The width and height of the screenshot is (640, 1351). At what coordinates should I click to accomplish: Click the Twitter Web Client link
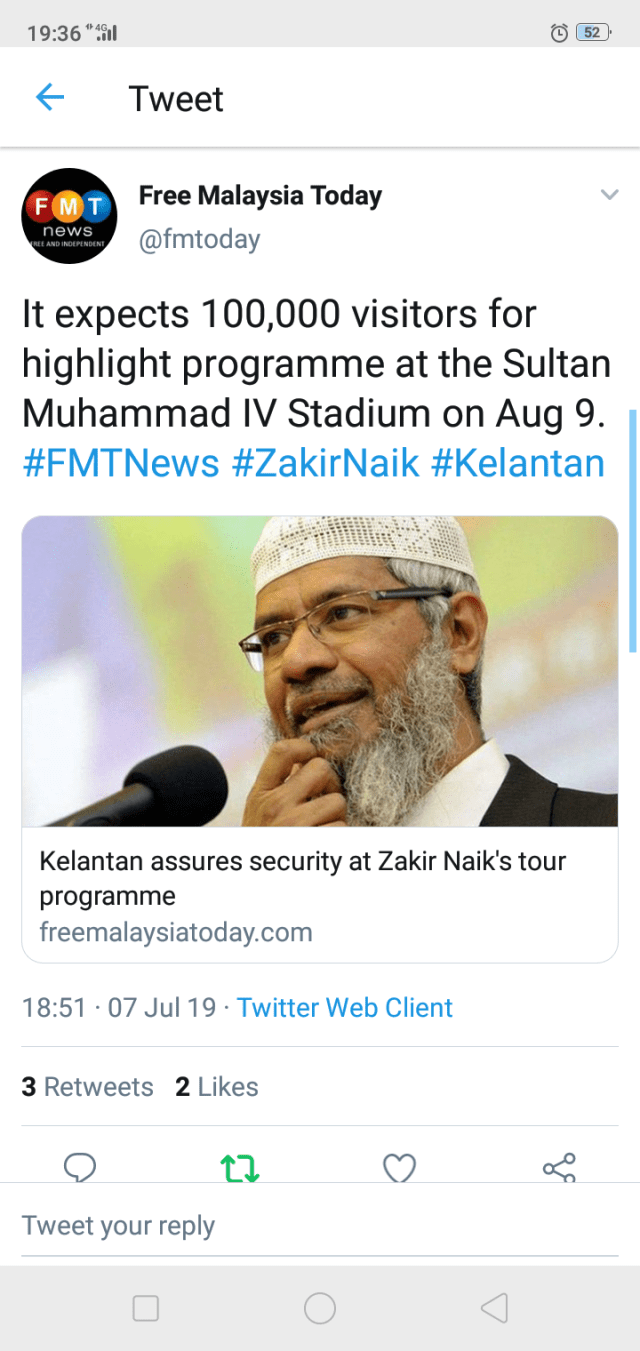pyautogui.click(x=345, y=1007)
